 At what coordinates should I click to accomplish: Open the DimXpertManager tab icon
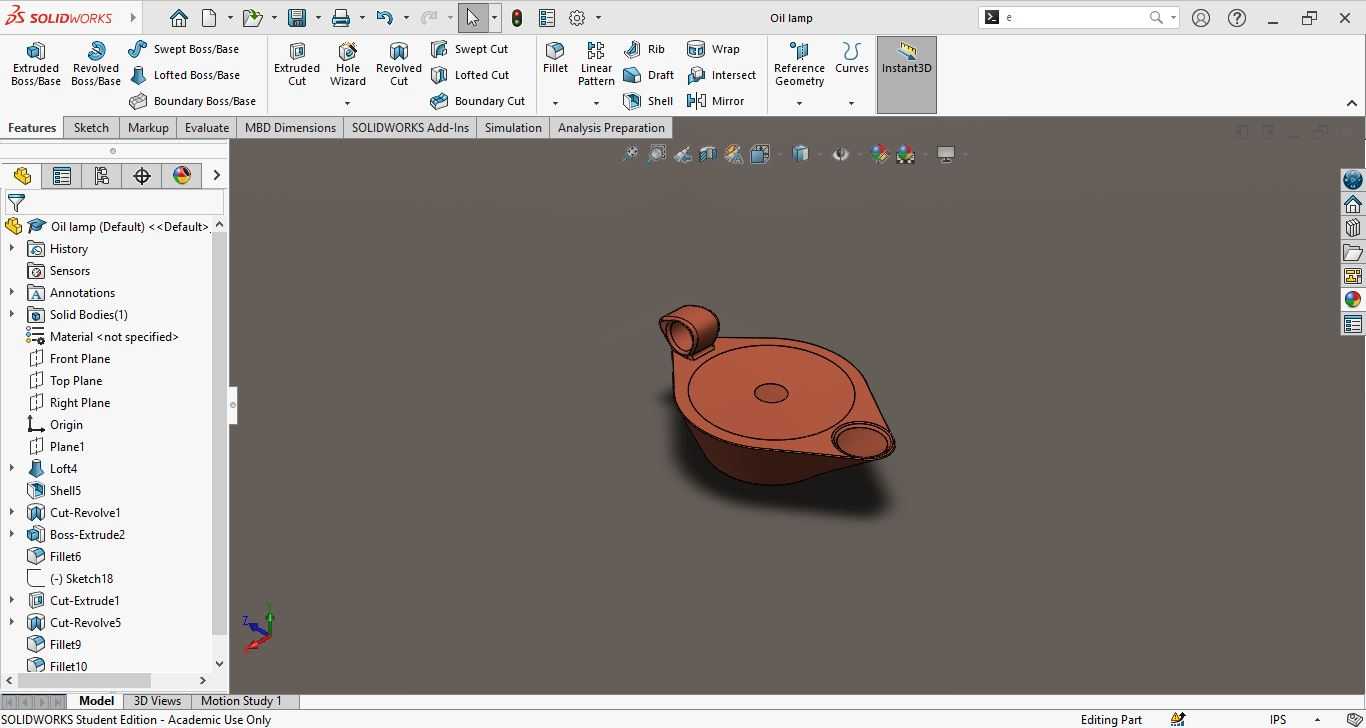(x=142, y=176)
